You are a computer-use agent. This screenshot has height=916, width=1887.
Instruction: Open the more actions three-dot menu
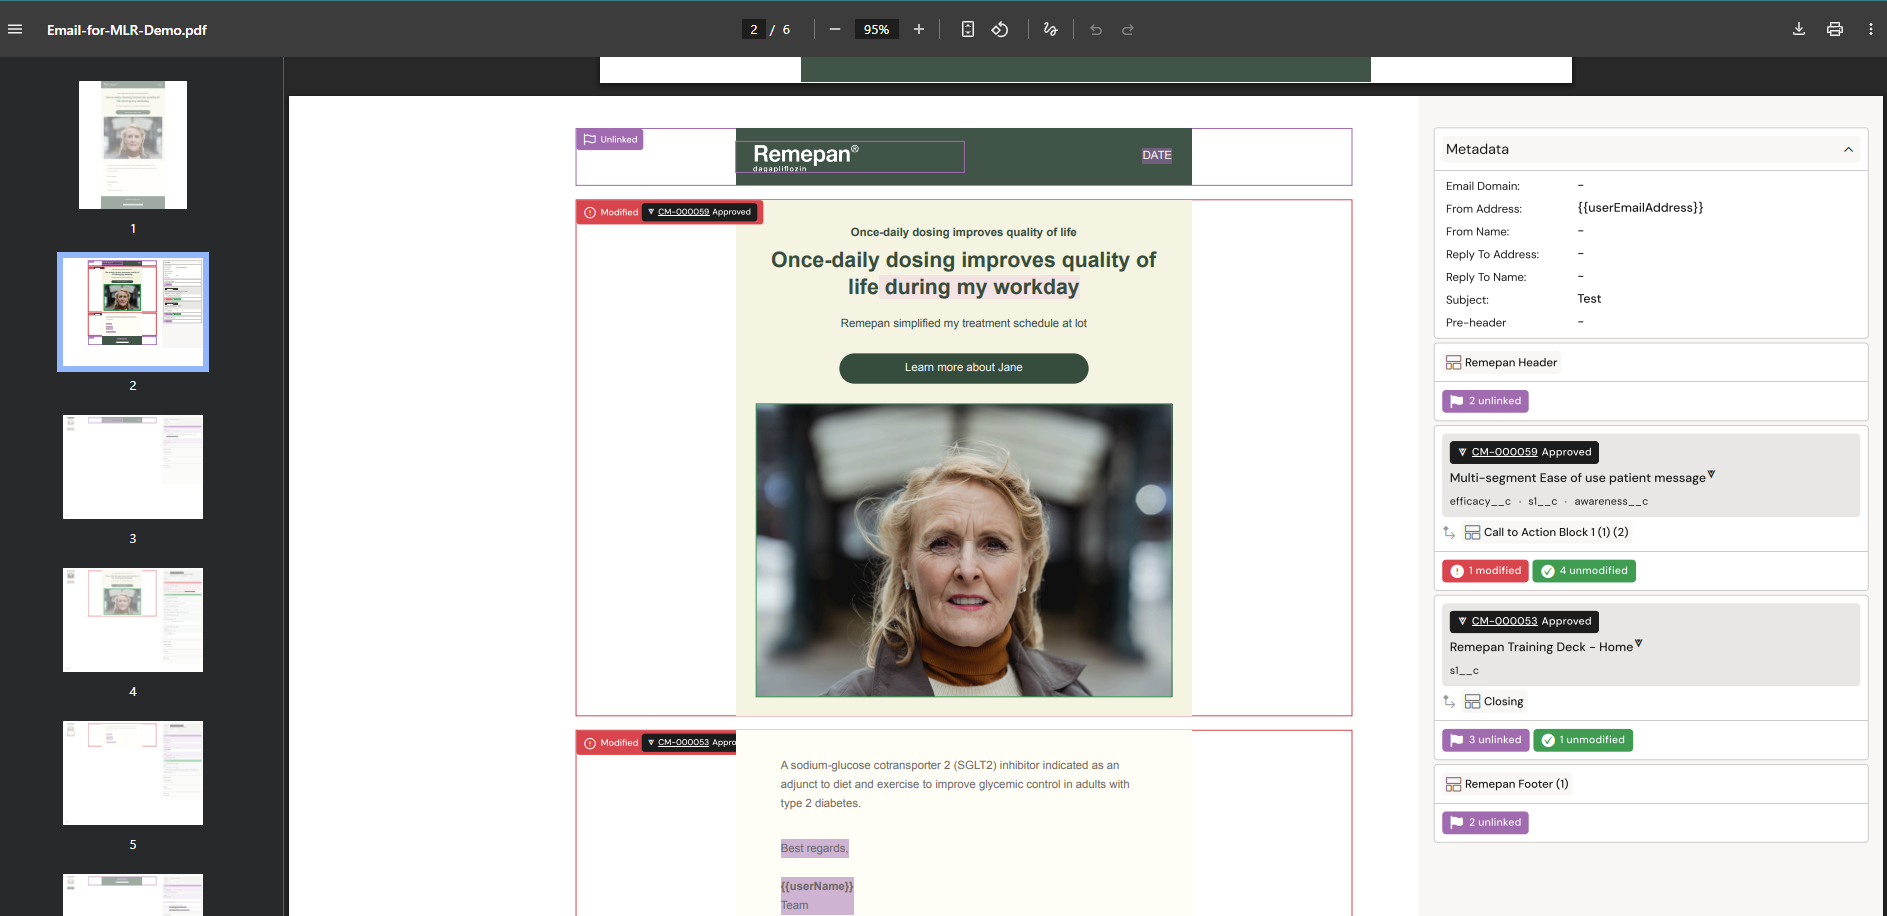(x=1871, y=29)
